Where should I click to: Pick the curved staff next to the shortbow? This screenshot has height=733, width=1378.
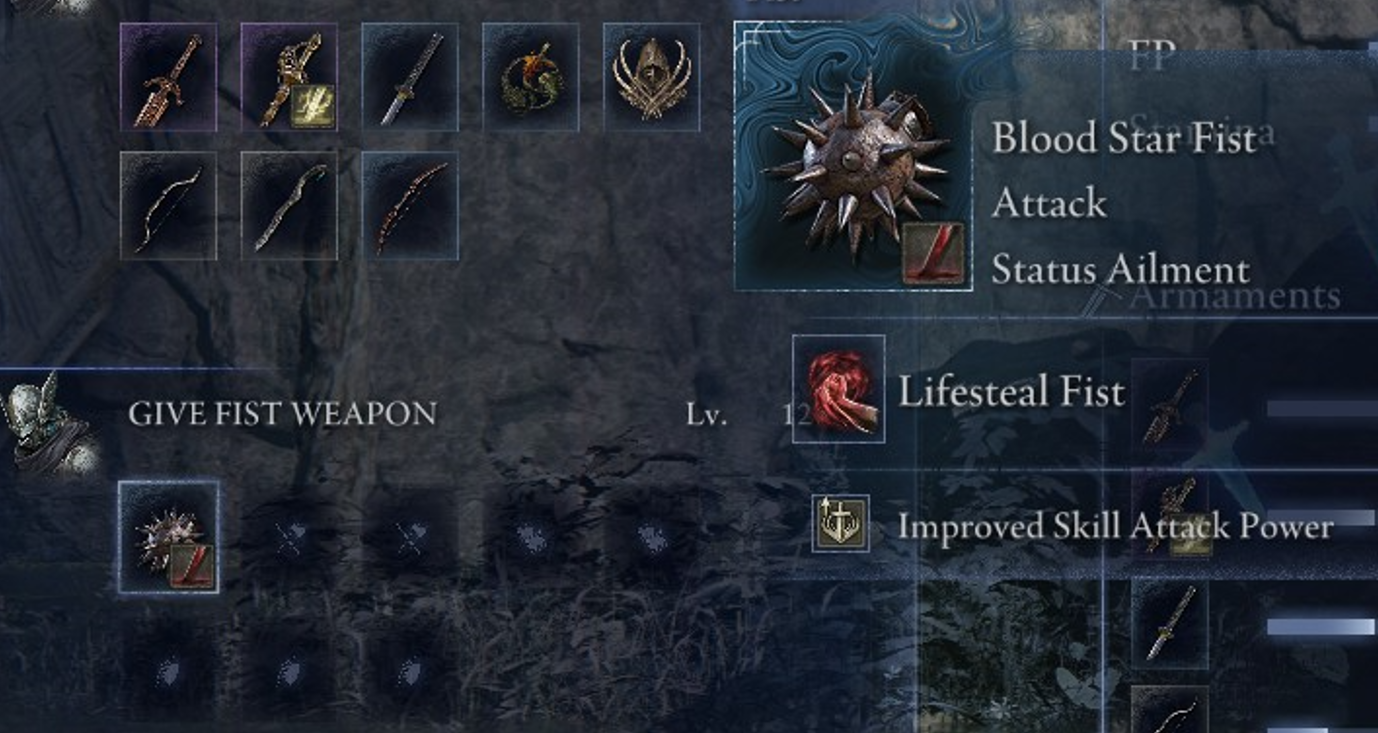pyautogui.click(x=289, y=206)
